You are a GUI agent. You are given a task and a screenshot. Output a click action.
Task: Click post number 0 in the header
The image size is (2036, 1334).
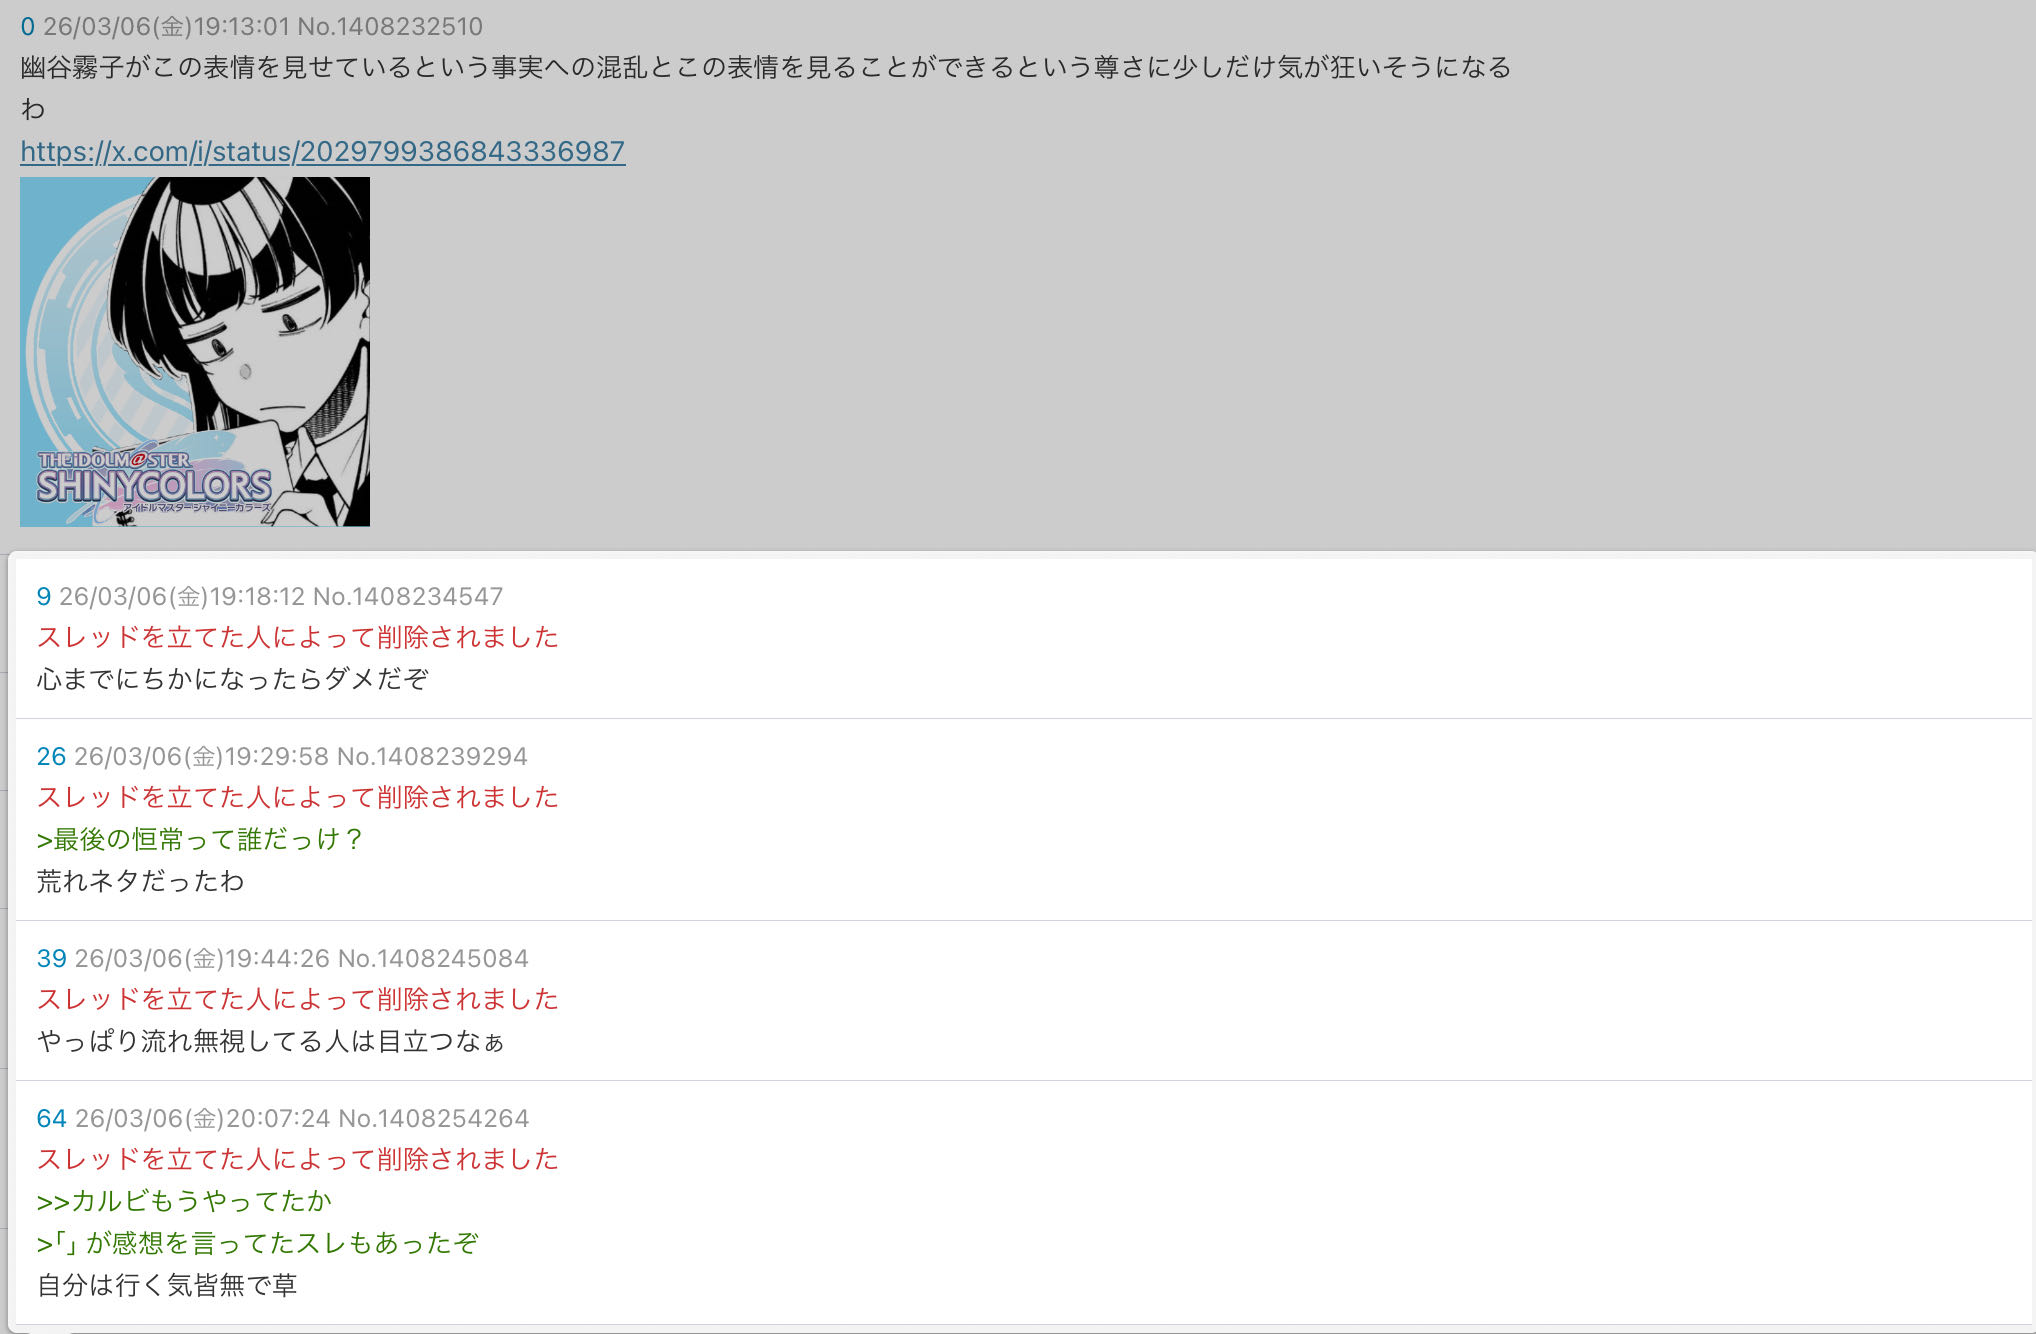[x=27, y=26]
